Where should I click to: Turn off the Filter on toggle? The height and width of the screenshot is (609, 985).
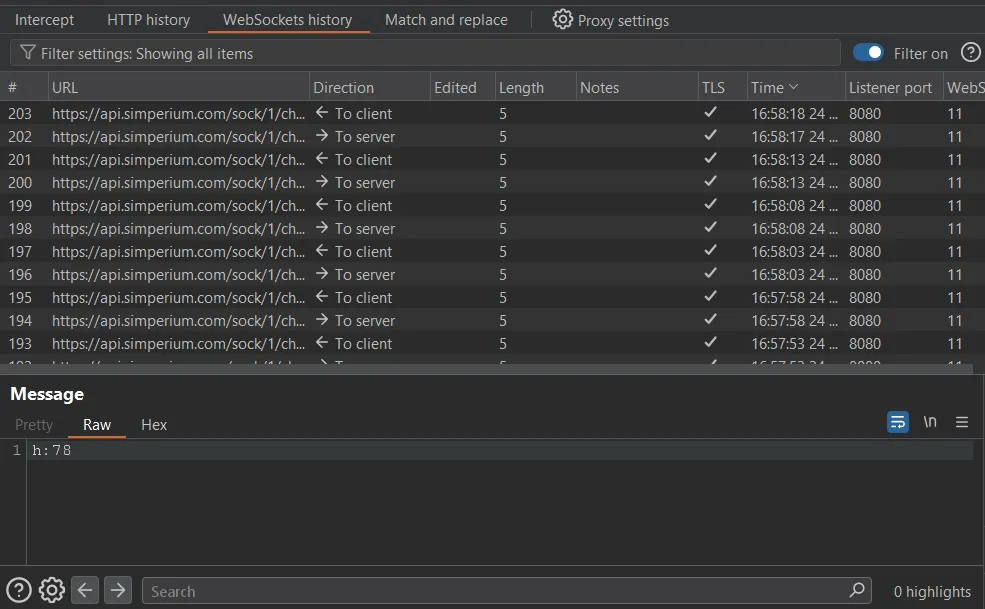868,53
